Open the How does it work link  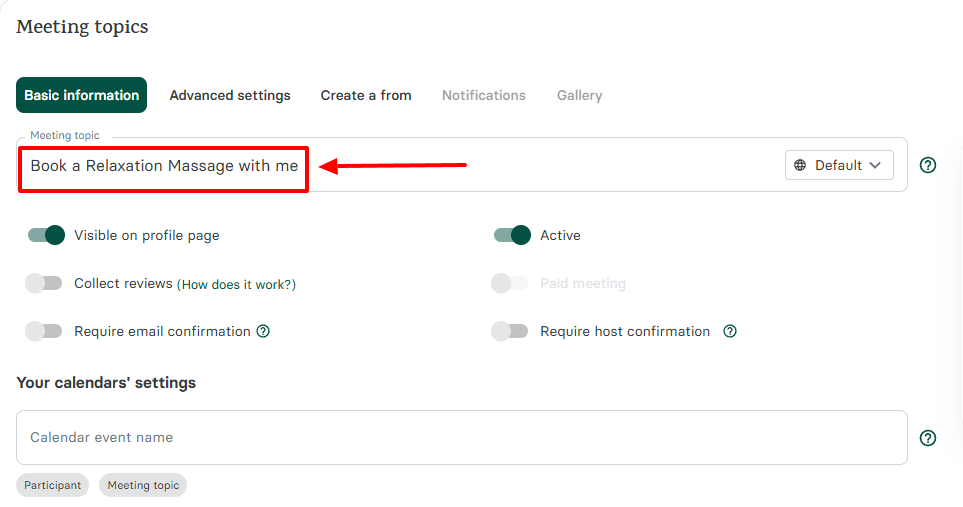(x=237, y=284)
